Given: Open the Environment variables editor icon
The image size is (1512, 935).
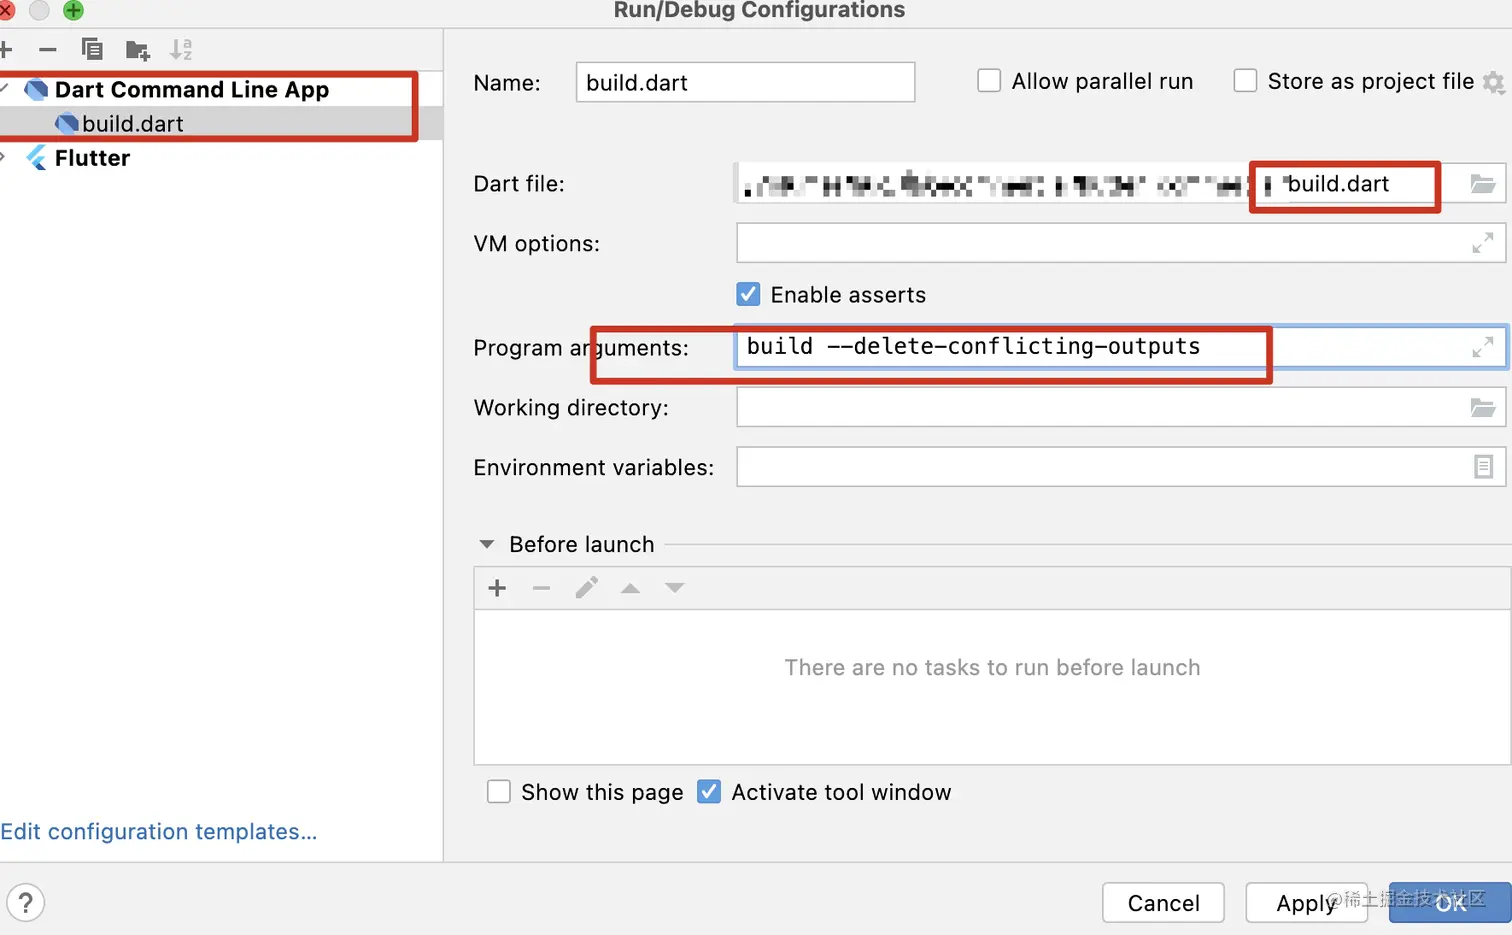Looking at the screenshot, I should 1483,467.
